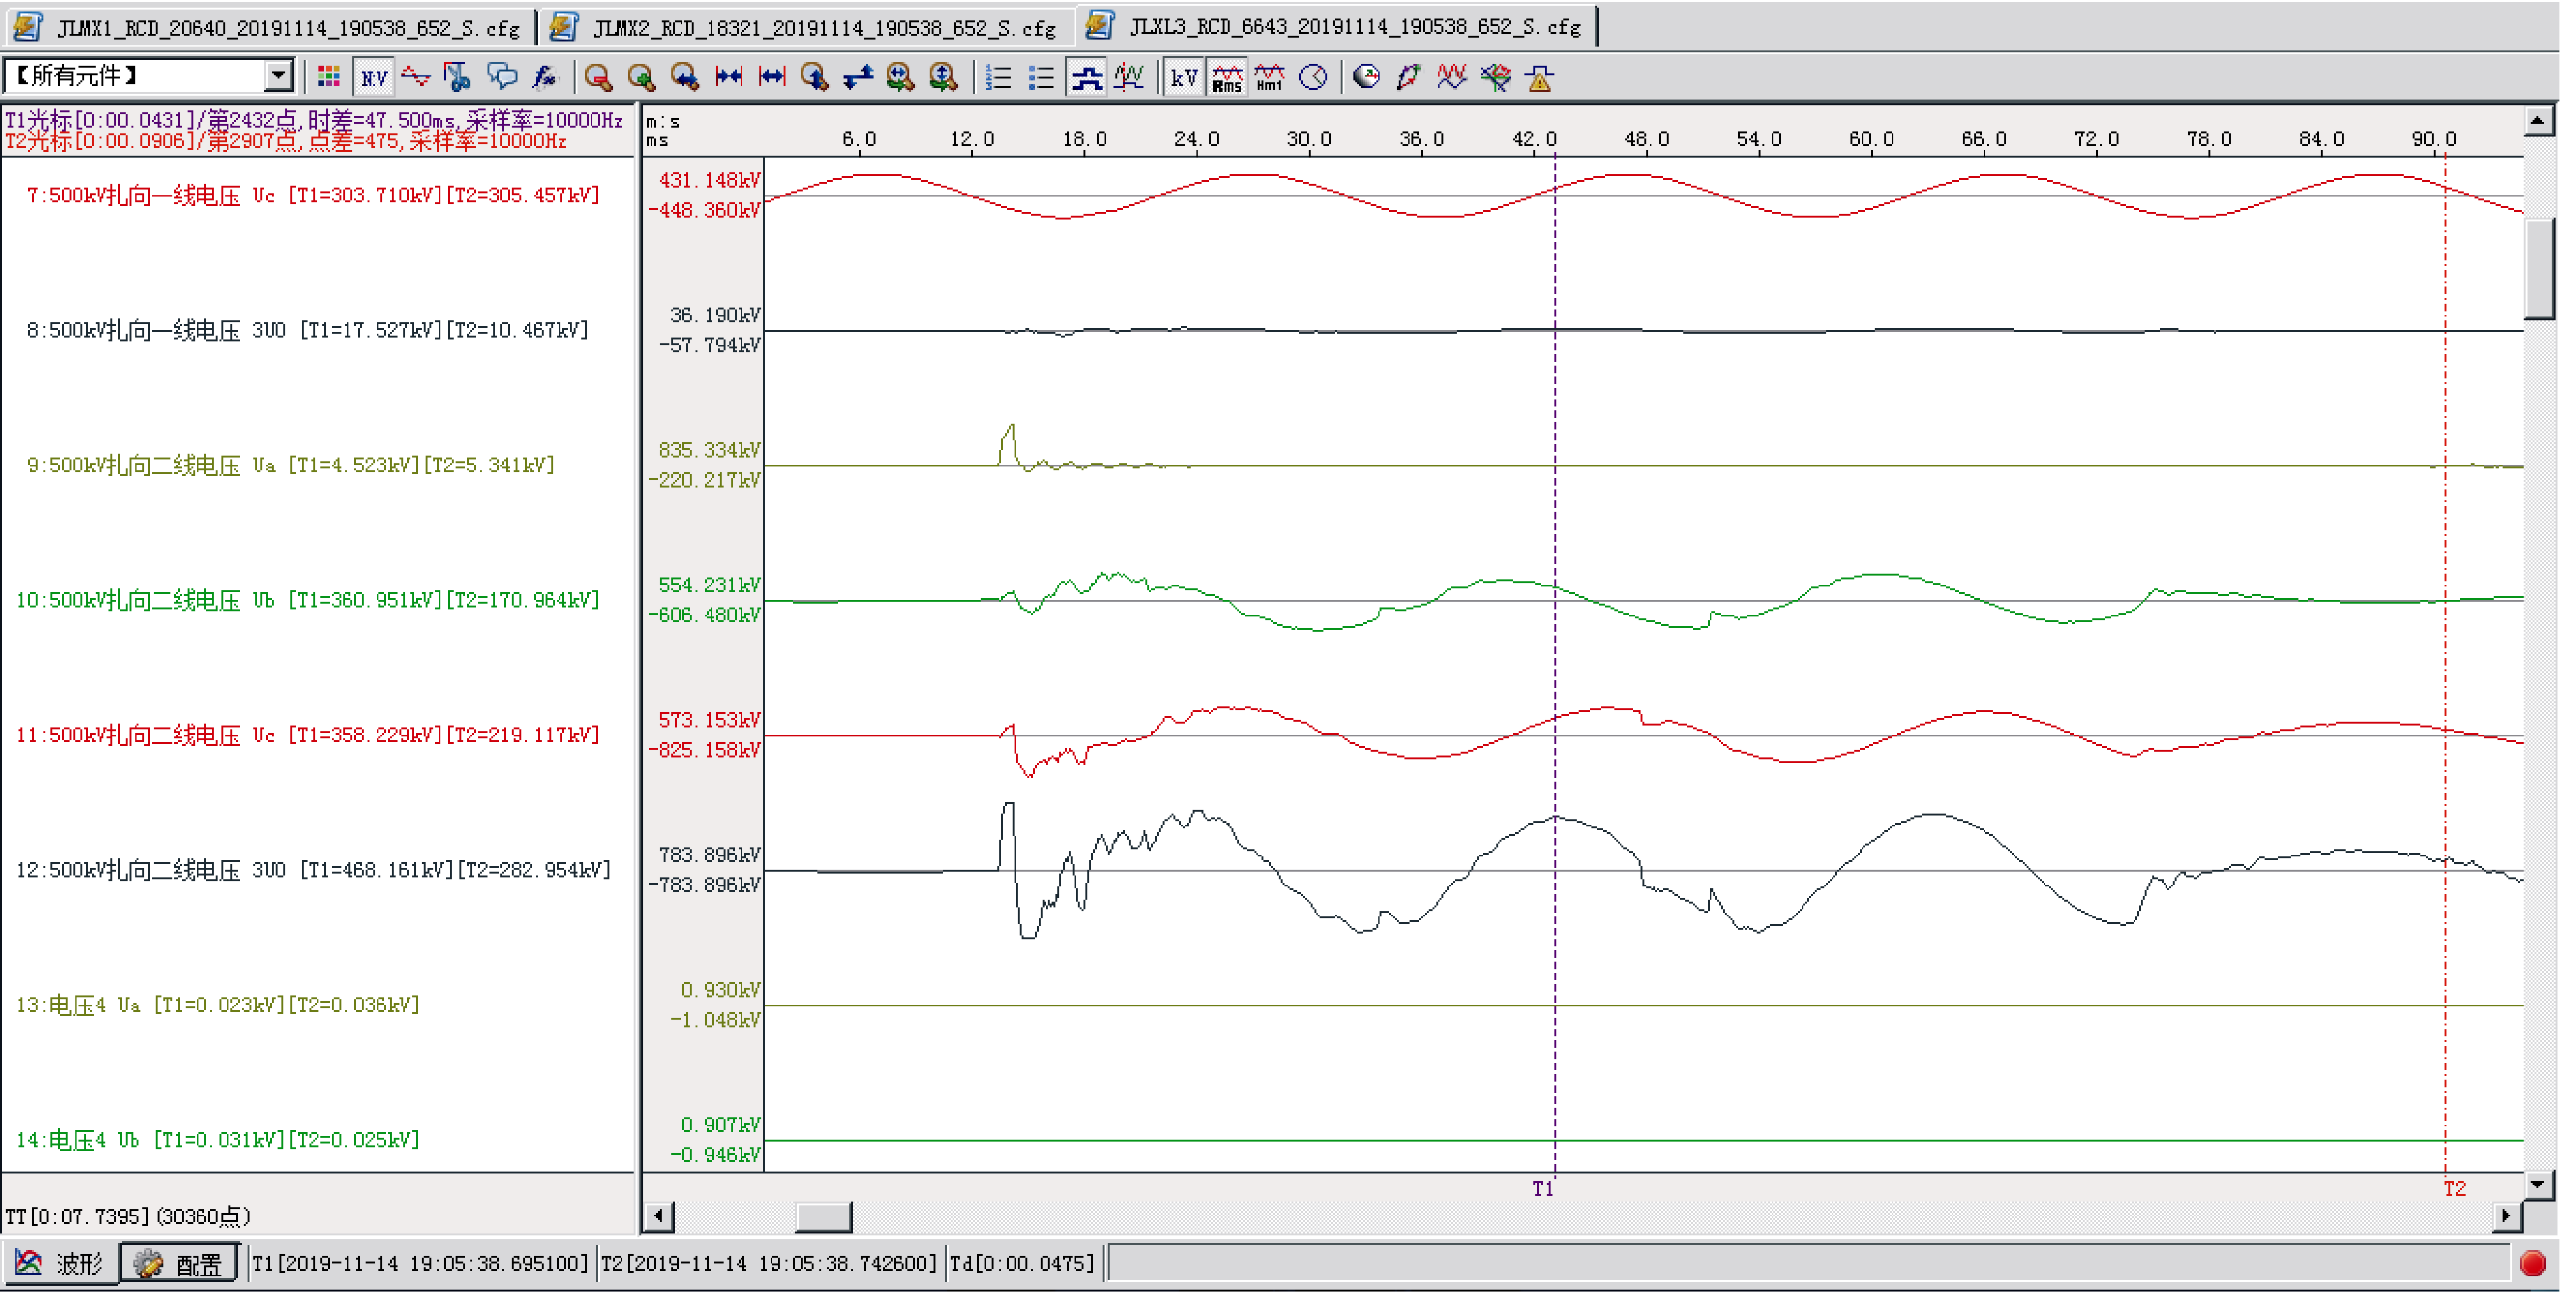Select the 配置 configuration tab

coord(179,1264)
